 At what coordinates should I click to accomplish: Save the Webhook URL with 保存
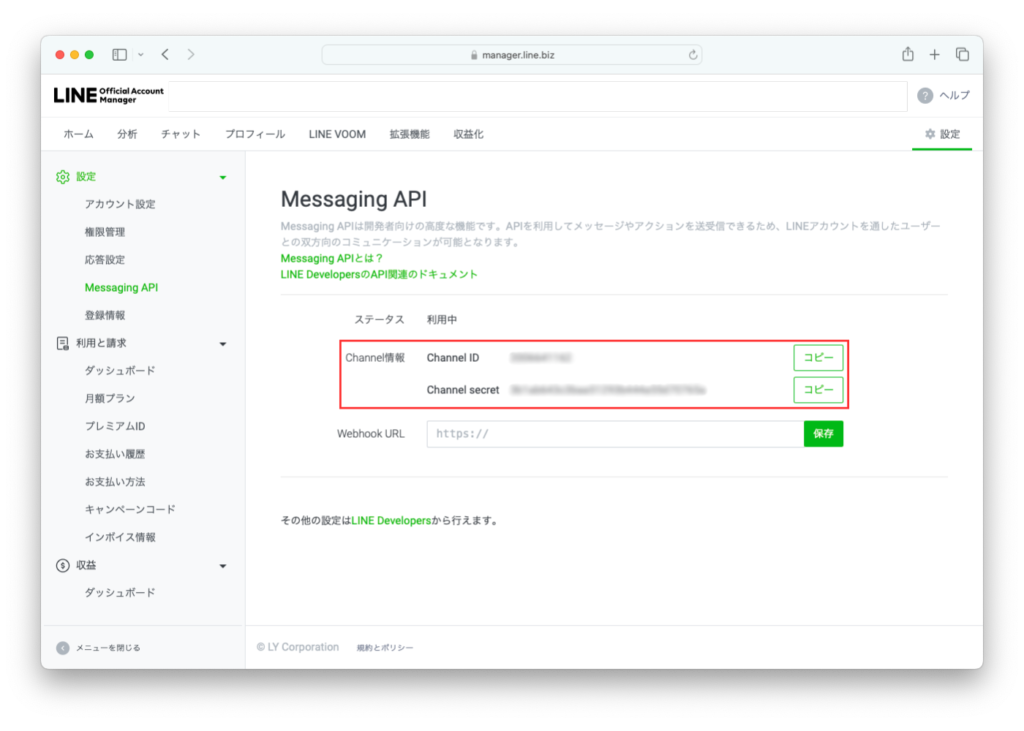823,434
